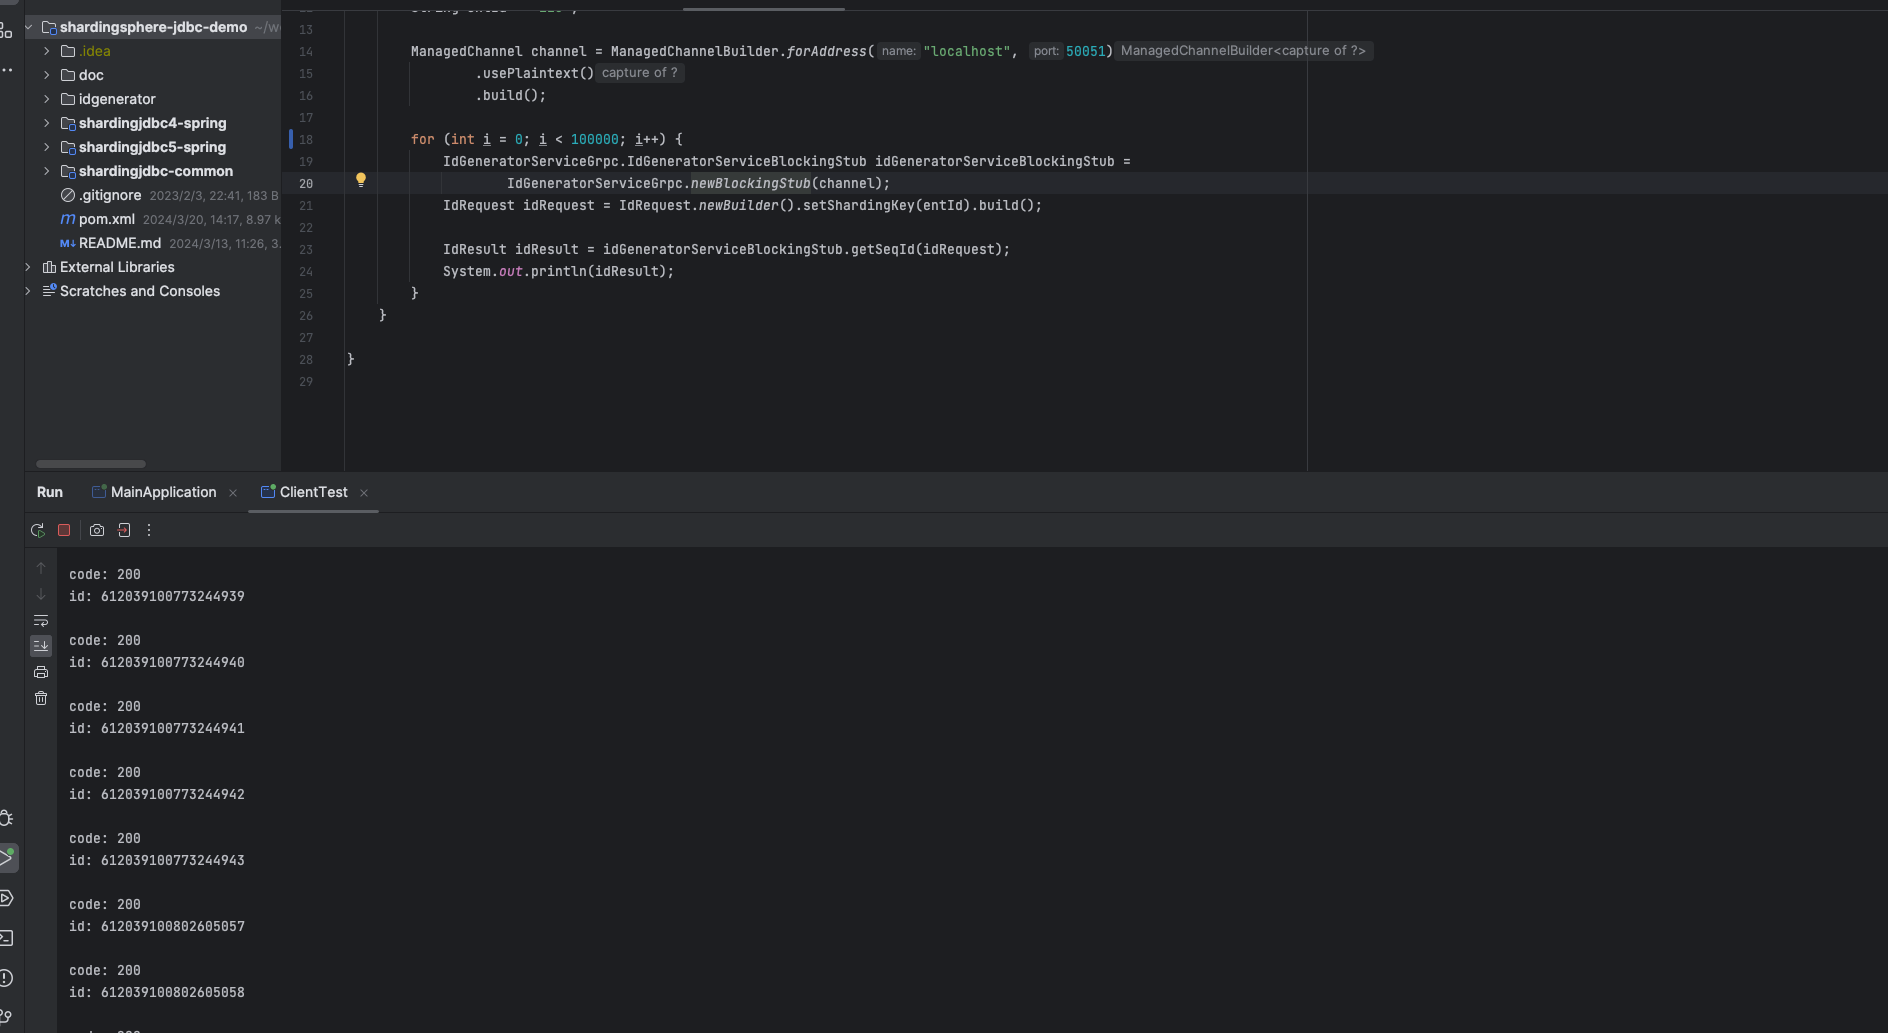Click the Exit application icon with red arrow
The width and height of the screenshot is (1888, 1033).
pyautogui.click(x=124, y=530)
